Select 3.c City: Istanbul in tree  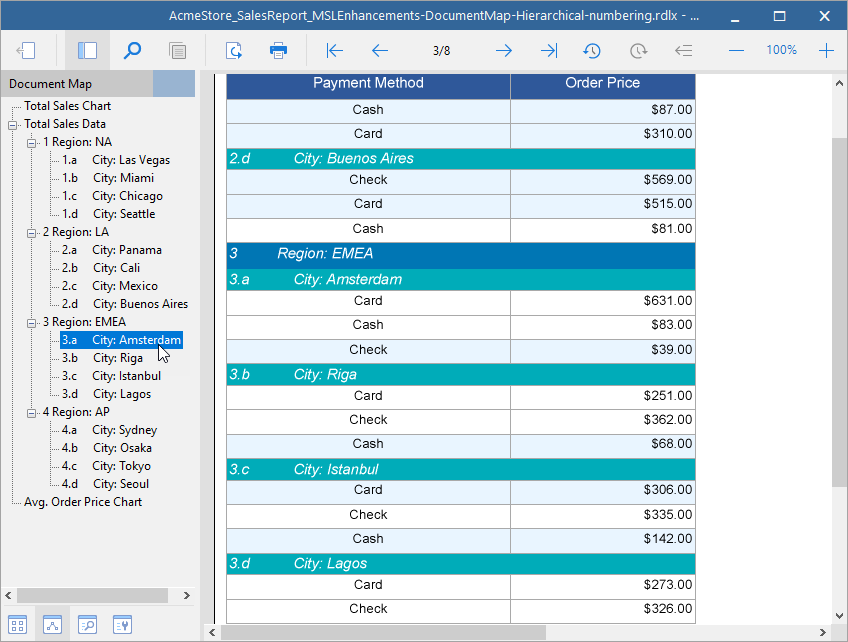coord(111,376)
